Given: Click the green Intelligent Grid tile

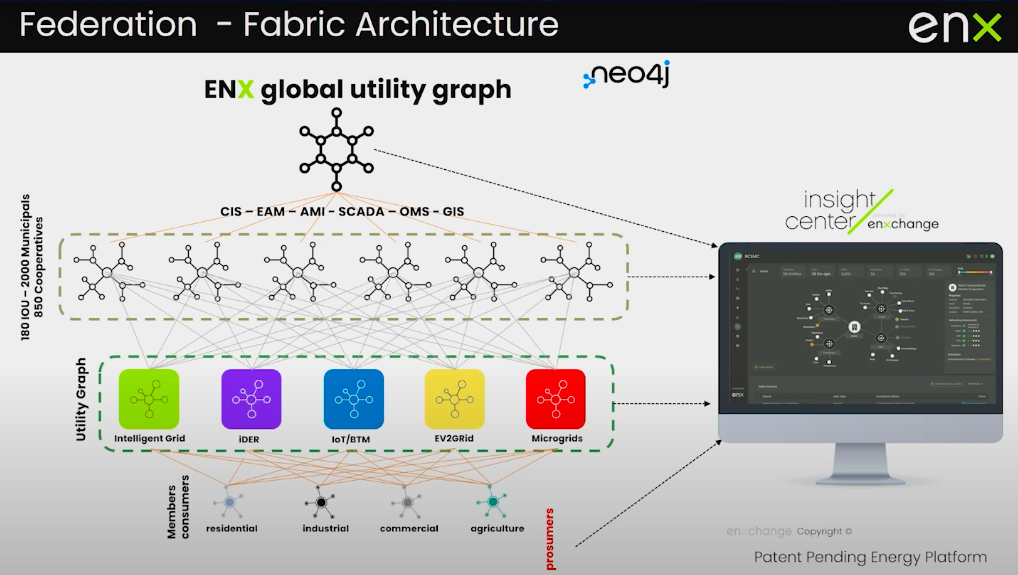Looking at the screenshot, I should (x=149, y=399).
